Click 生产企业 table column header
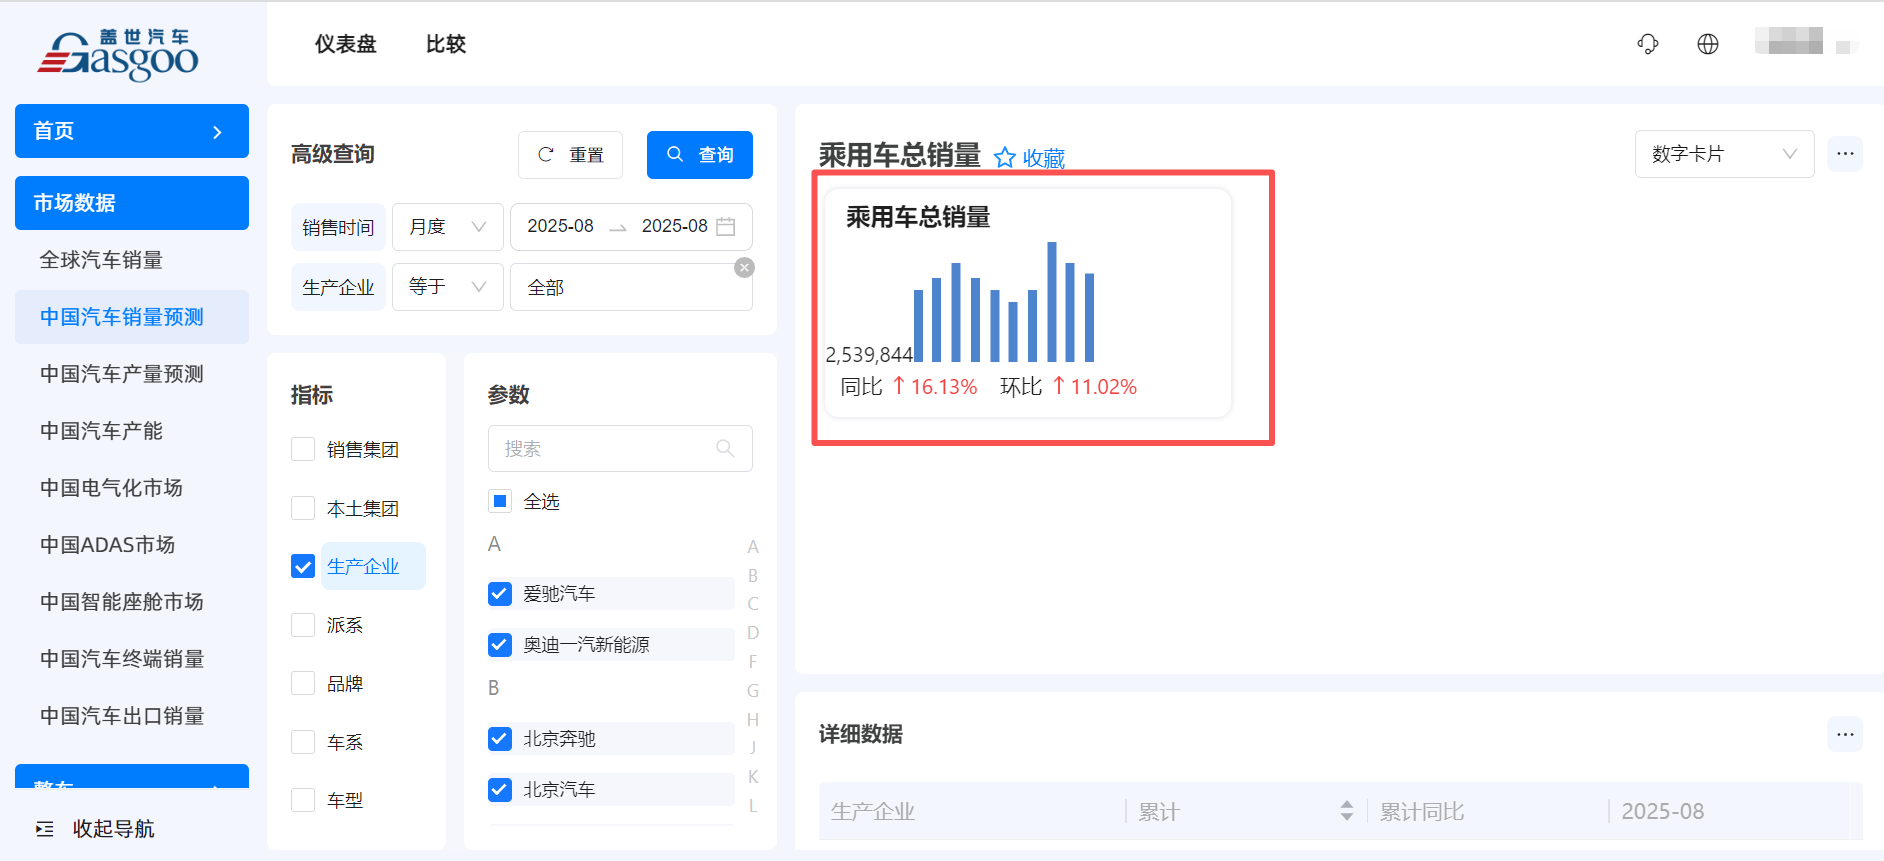 coord(873,811)
